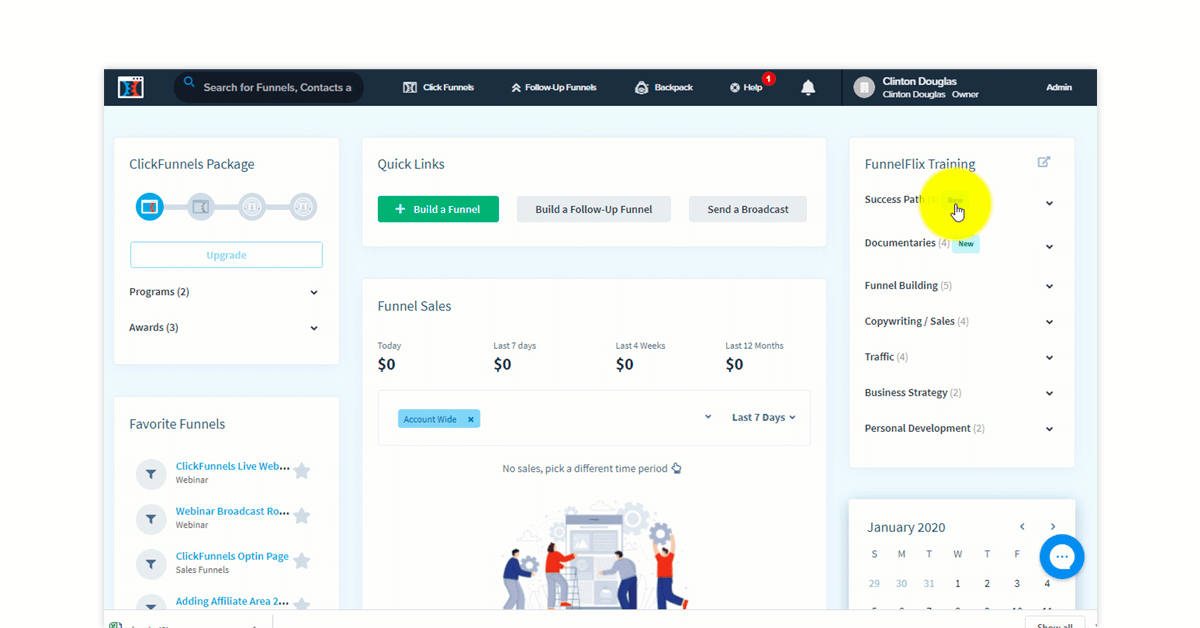Click funnel icon beside Webinar Broadcast Room
The image size is (1200, 628).
click(x=151, y=519)
